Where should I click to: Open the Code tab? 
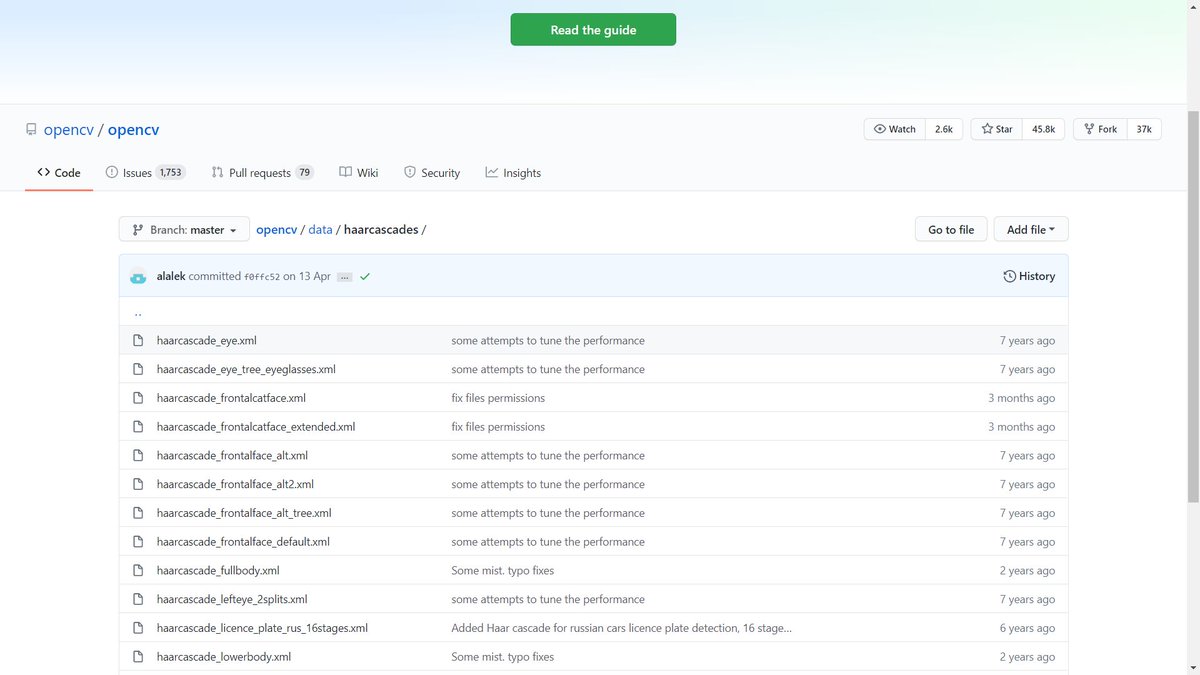[x=59, y=173]
